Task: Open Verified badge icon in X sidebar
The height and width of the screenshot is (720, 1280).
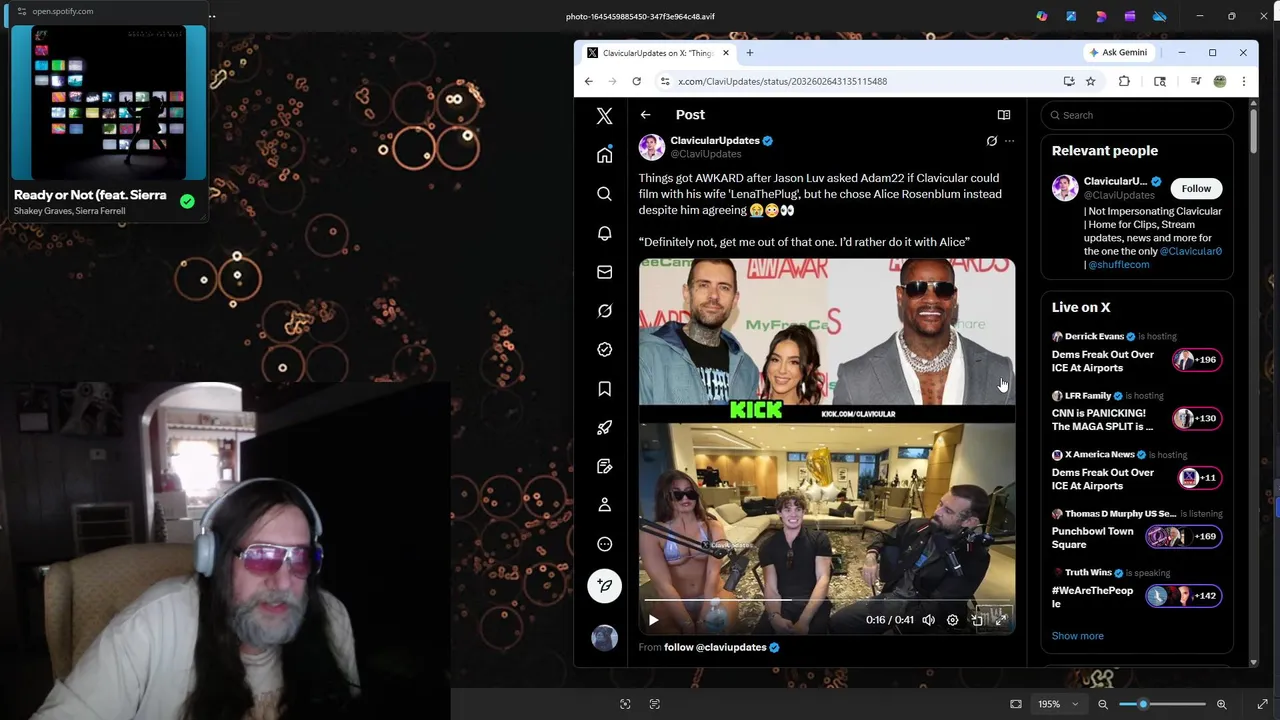Action: 604,350
